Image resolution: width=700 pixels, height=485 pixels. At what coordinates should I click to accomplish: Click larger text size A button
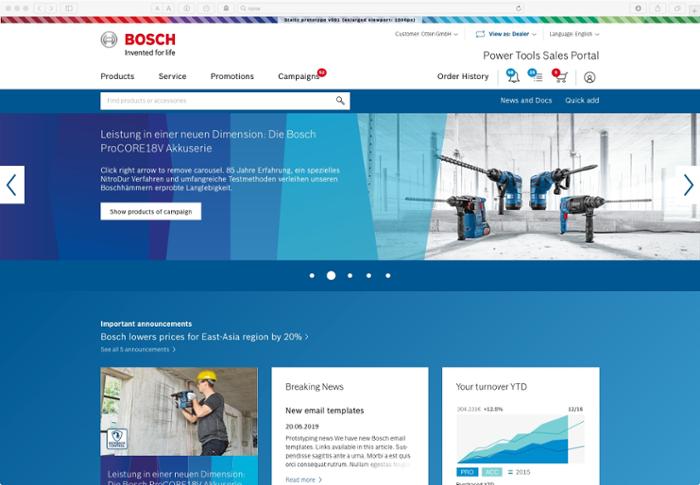point(169,8)
